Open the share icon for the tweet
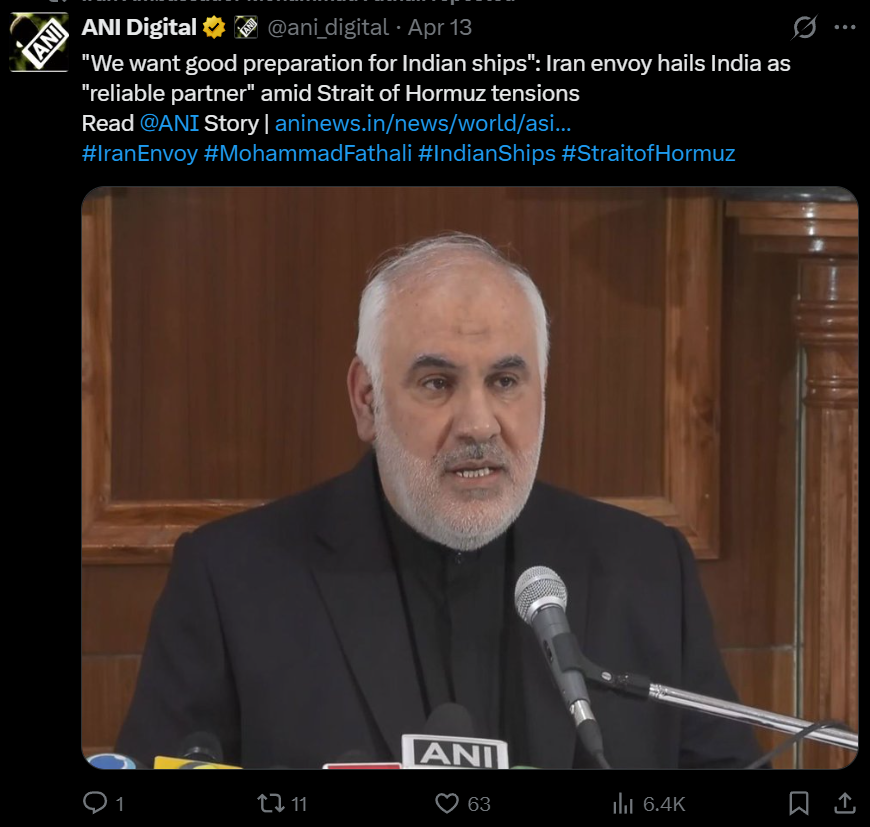Image resolution: width=870 pixels, height=827 pixels. point(844,803)
